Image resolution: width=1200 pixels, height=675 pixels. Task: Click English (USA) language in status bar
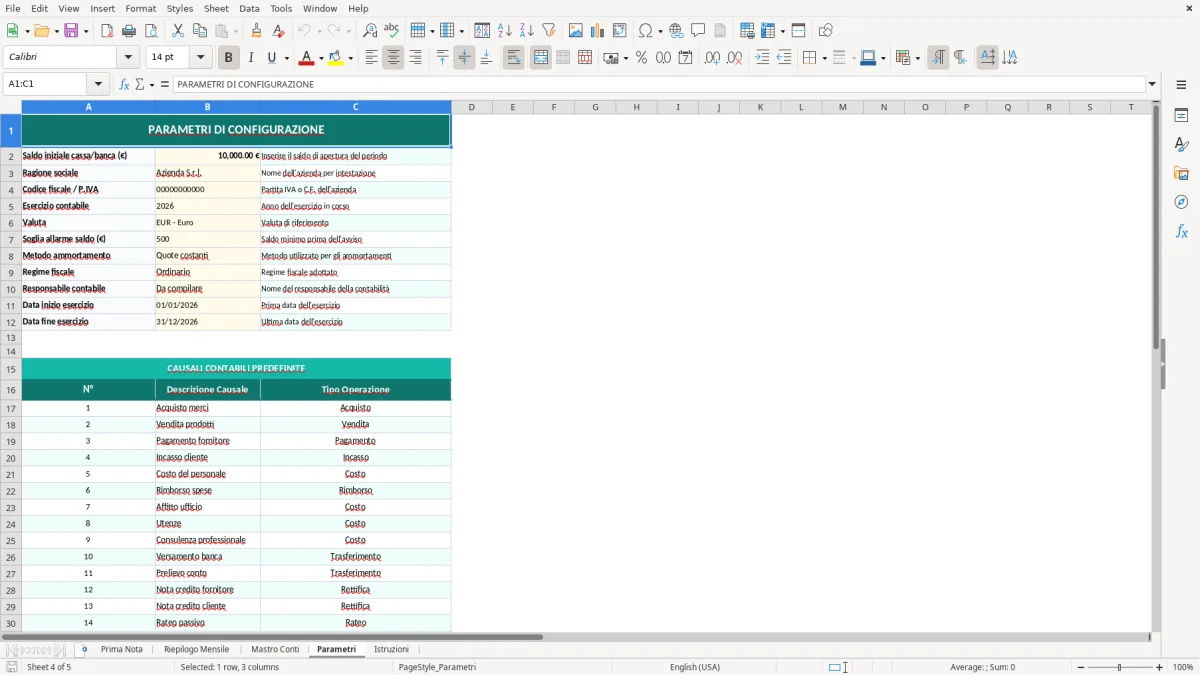coord(695,667)
